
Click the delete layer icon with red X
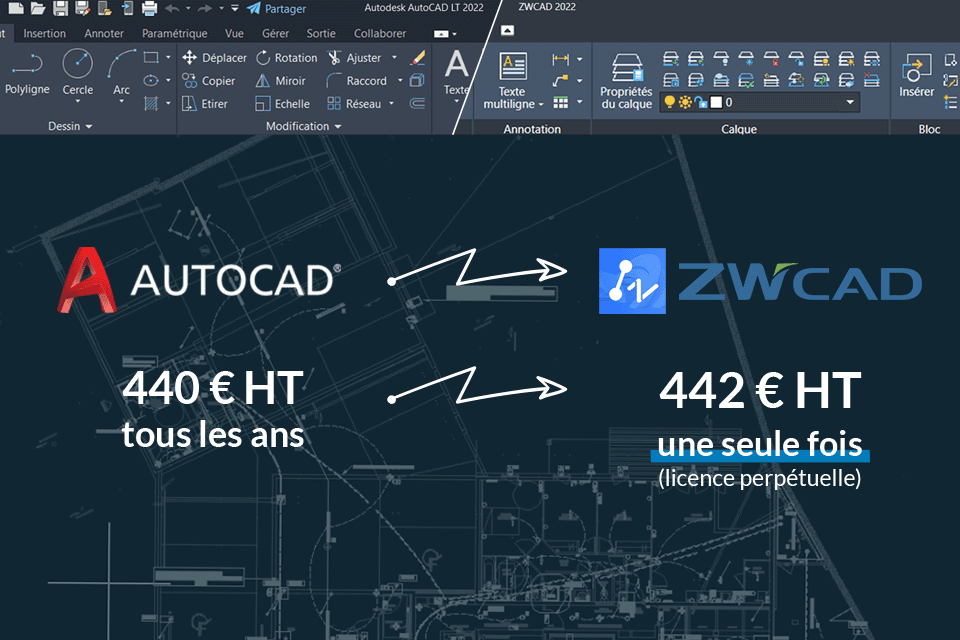pos(871,80)
